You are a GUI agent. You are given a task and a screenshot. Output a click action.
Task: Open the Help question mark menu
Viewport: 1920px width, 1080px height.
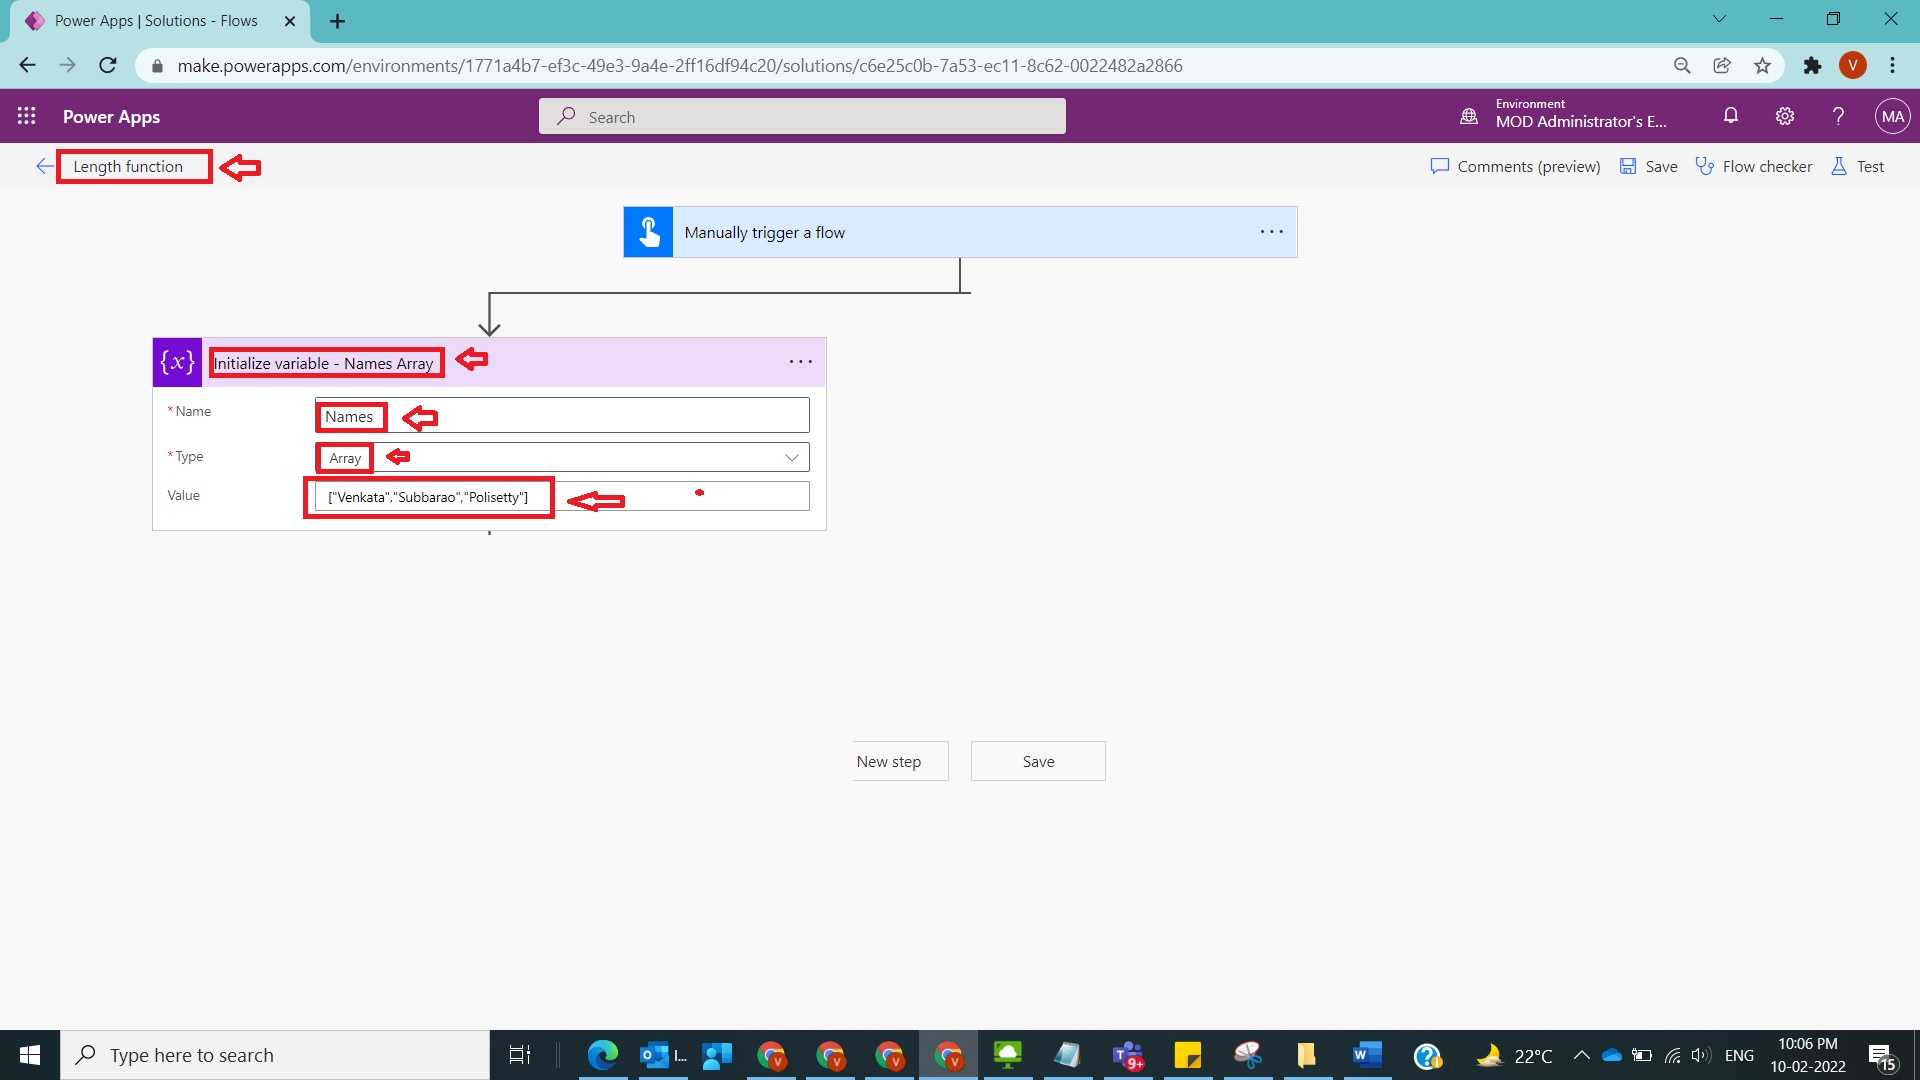tap(1838, 116)
